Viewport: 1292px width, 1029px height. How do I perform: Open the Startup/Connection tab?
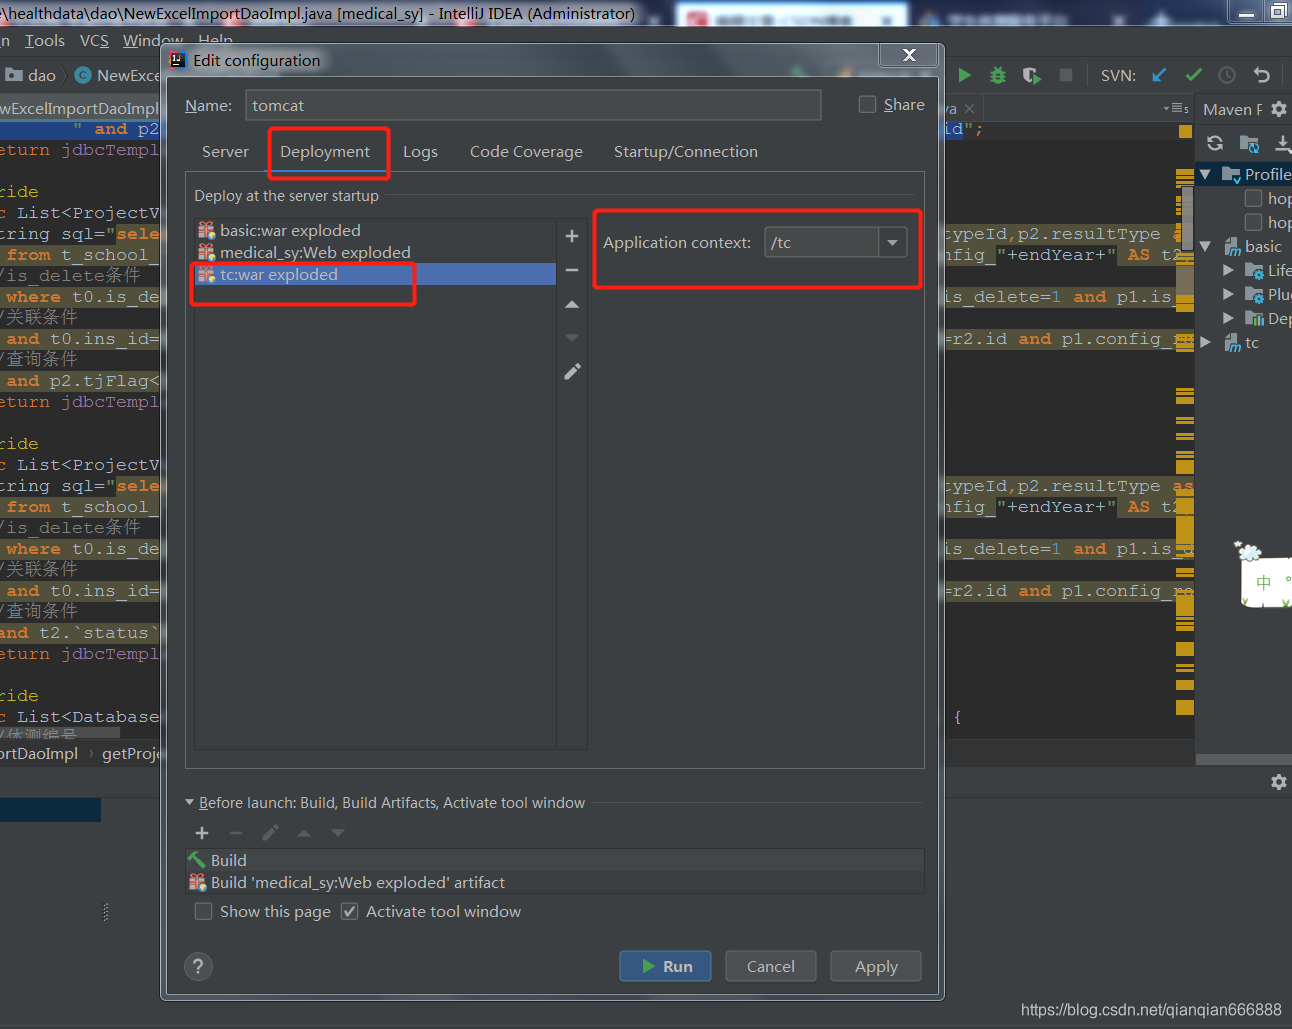pyautogui.click(x=686, y=151)
